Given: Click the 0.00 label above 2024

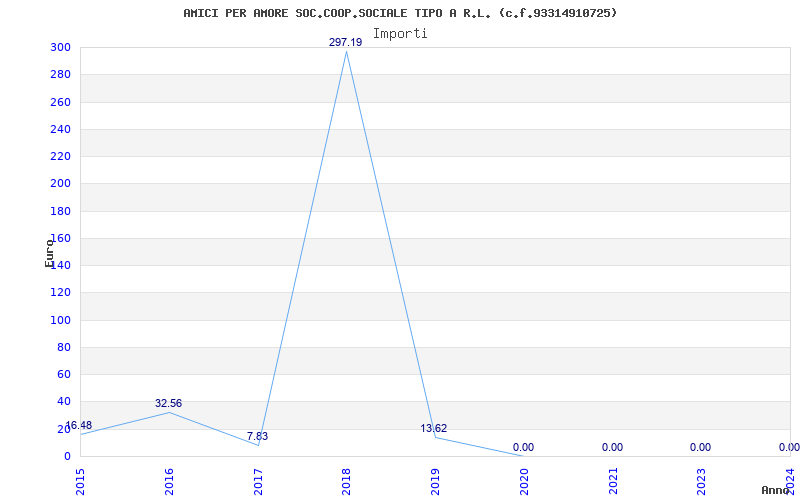Looking at the screenshot, I should (x=789, y=447).
